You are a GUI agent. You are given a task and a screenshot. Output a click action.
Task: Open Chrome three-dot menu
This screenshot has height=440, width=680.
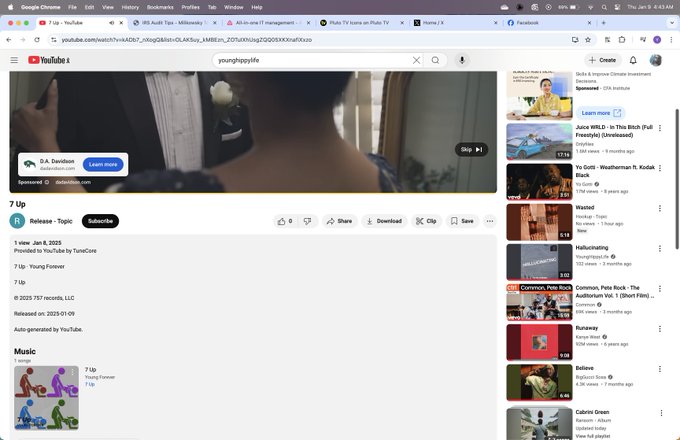671,40
